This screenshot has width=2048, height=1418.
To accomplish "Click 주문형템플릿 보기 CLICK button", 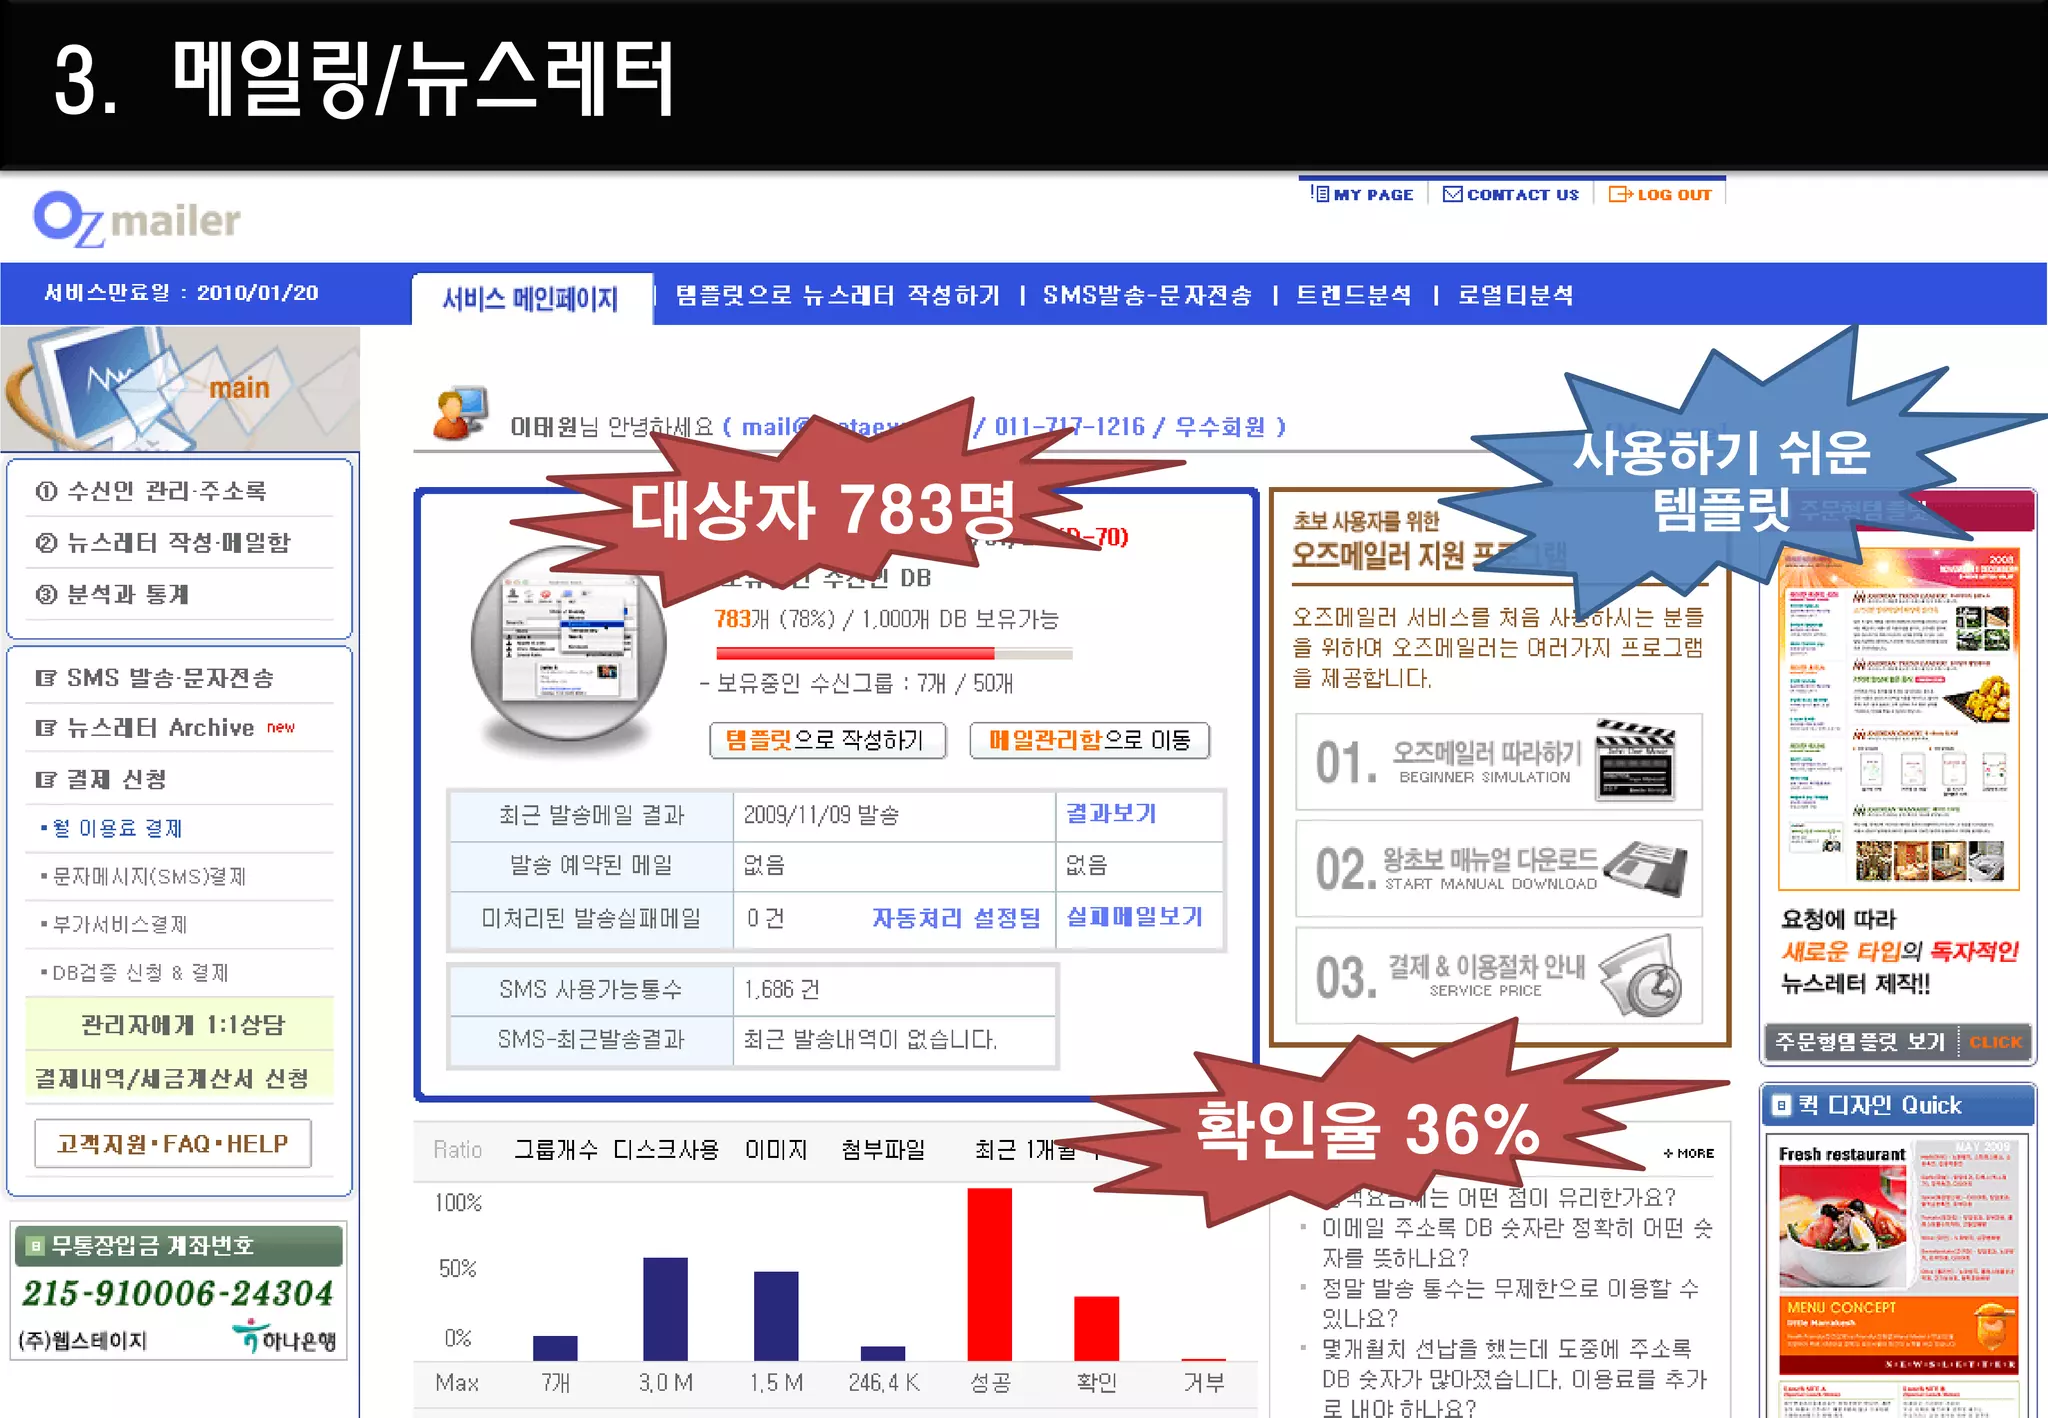I will point(1898,1042).
